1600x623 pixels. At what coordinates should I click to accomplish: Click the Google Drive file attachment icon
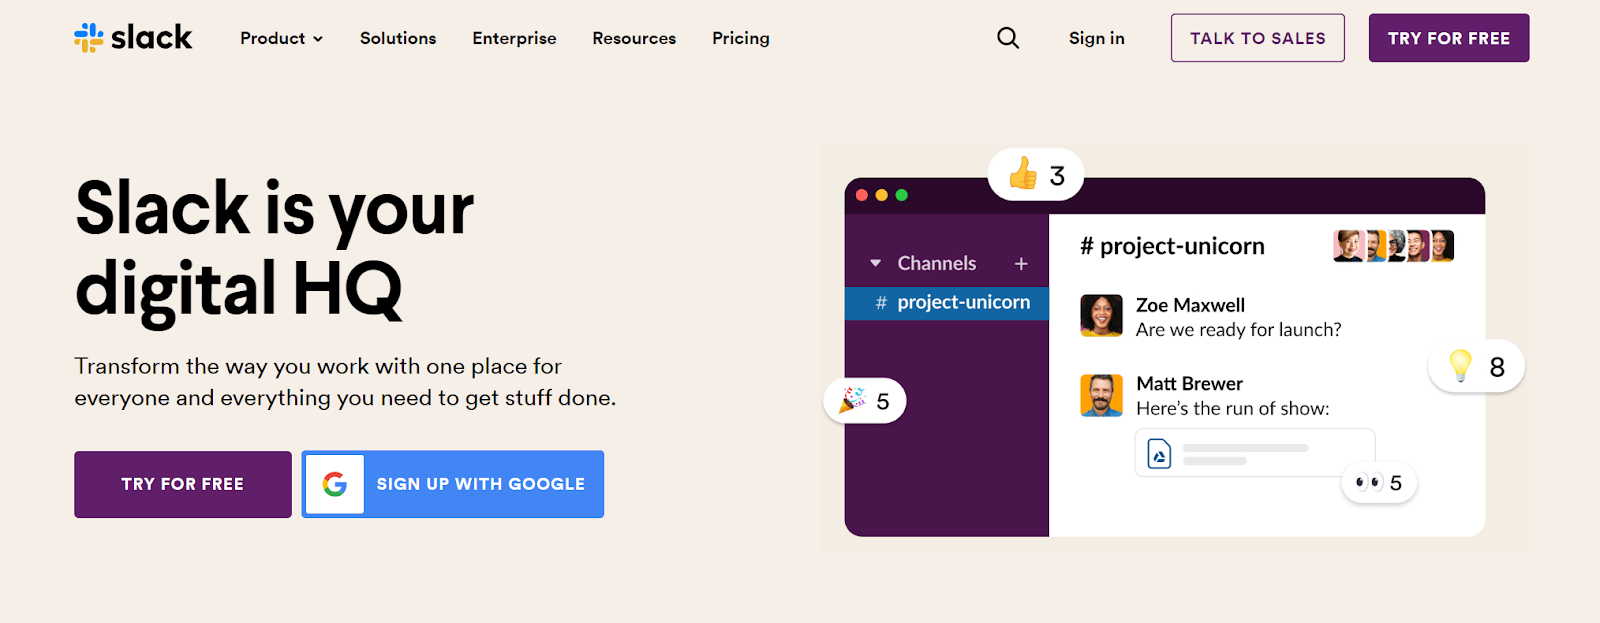(x=1159, y=454)
